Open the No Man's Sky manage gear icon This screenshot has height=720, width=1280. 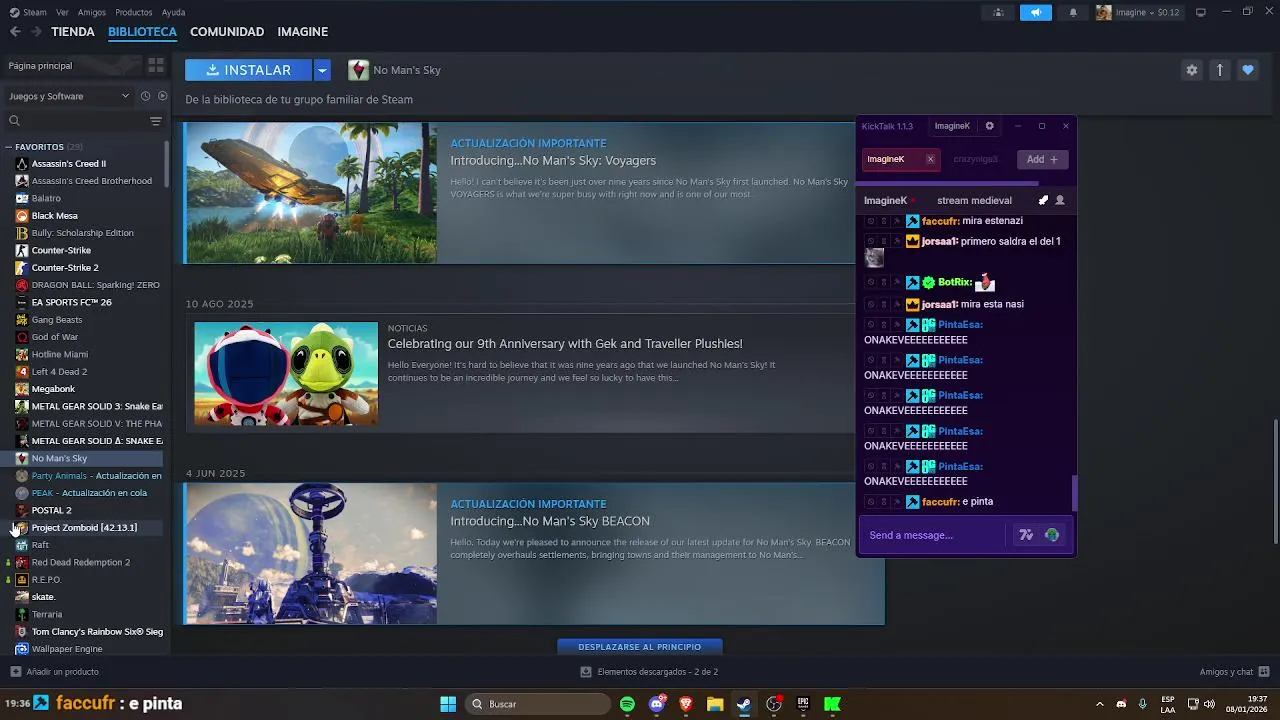point(1191,70)
